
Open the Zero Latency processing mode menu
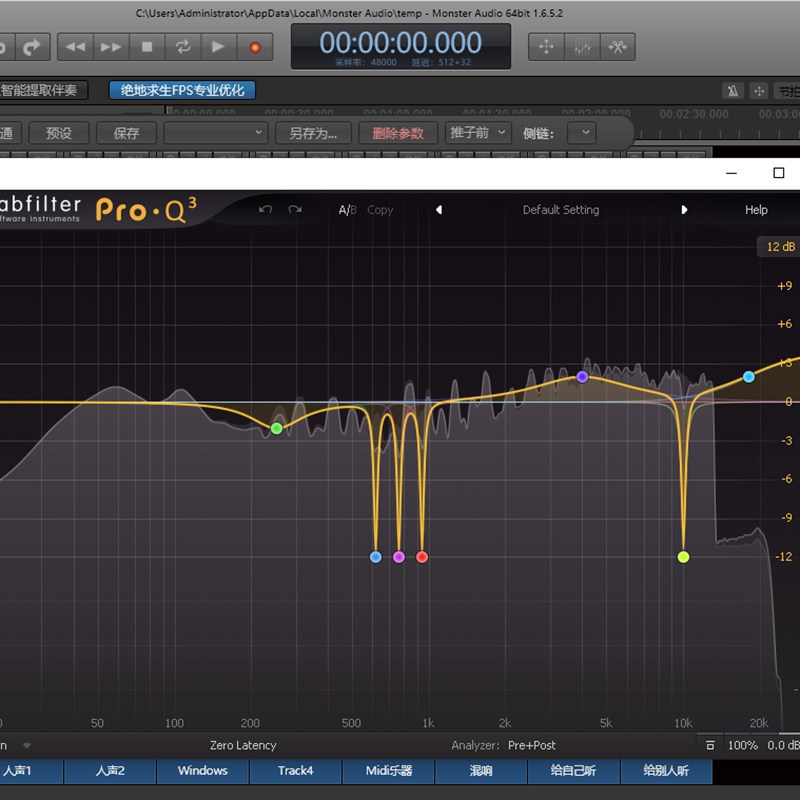(x=243, y=745)
